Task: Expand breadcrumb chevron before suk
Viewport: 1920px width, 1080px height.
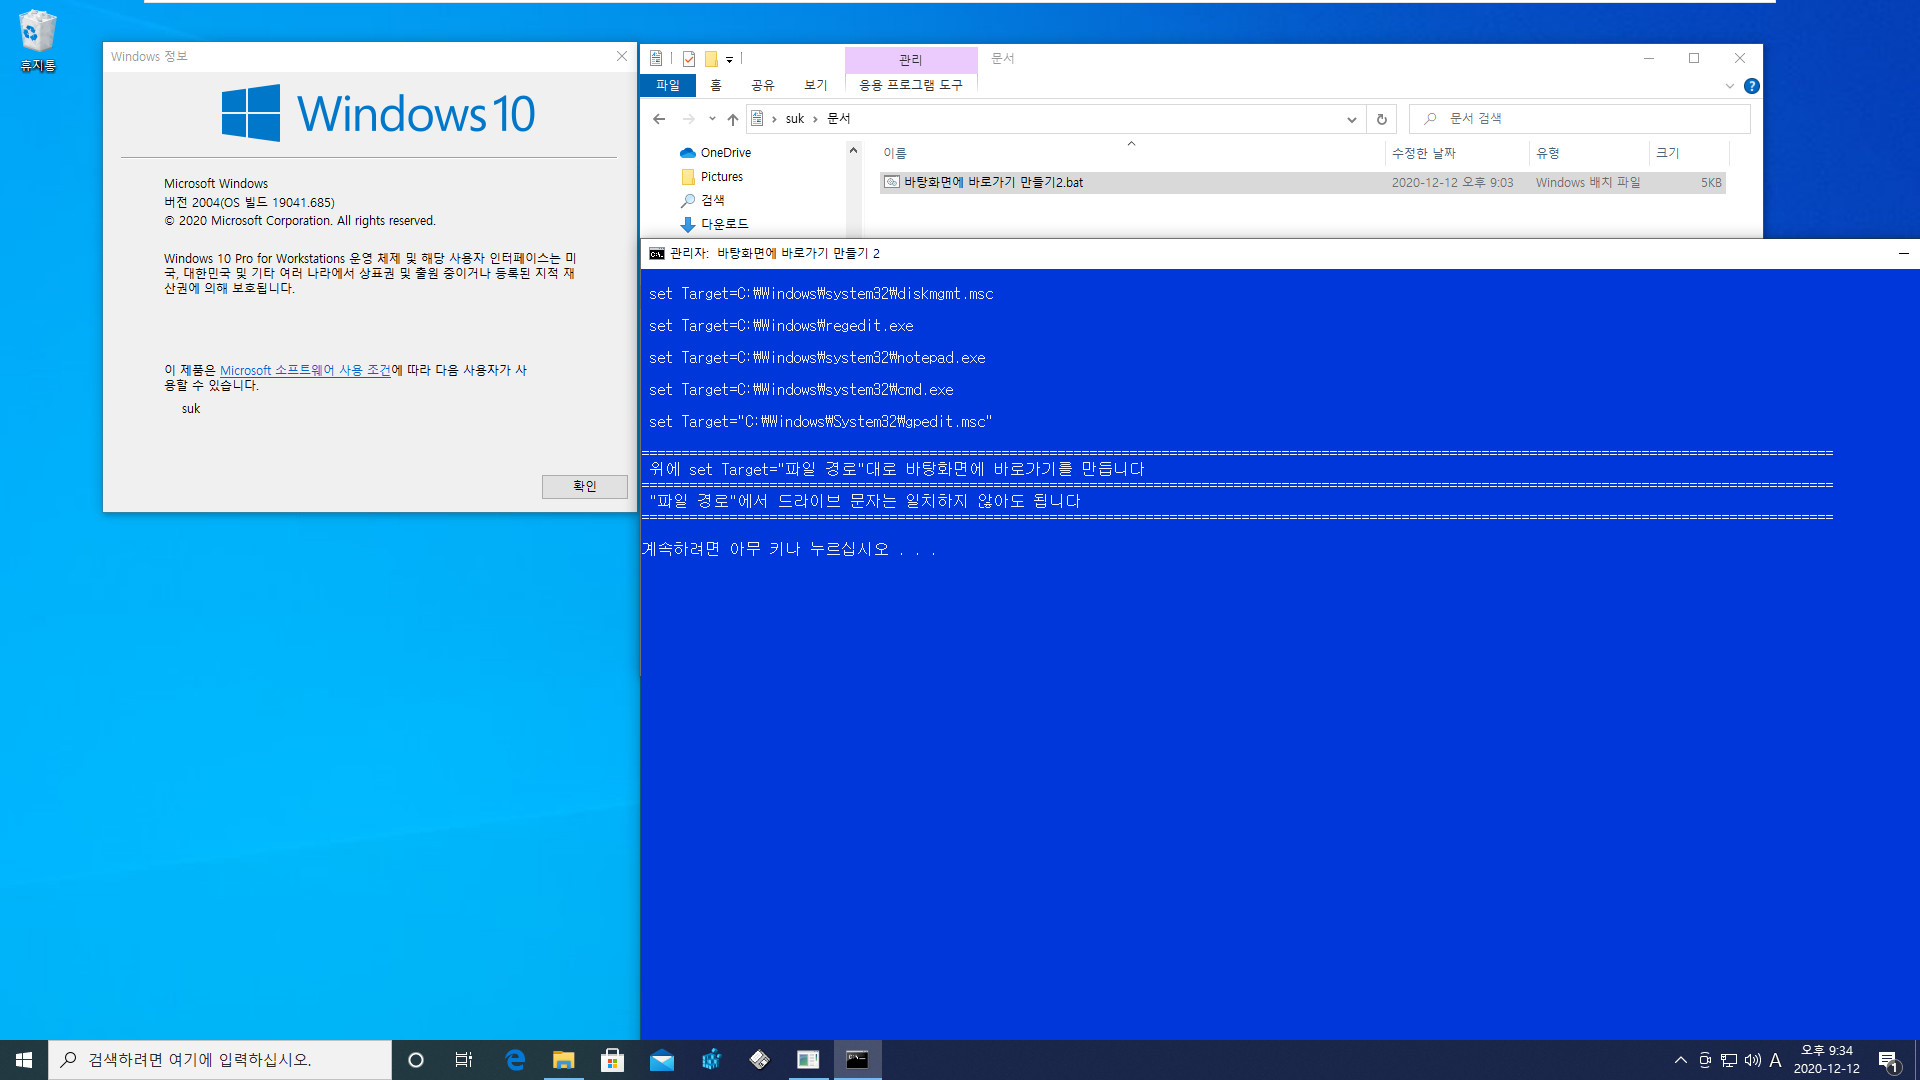Action: (774, 119)
